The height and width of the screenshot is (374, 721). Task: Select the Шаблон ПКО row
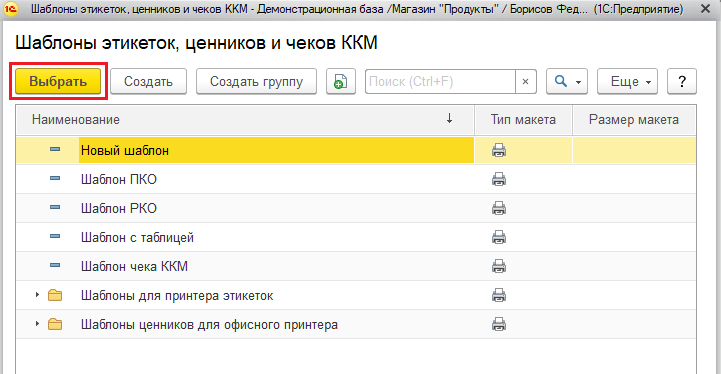coord(356,179)
